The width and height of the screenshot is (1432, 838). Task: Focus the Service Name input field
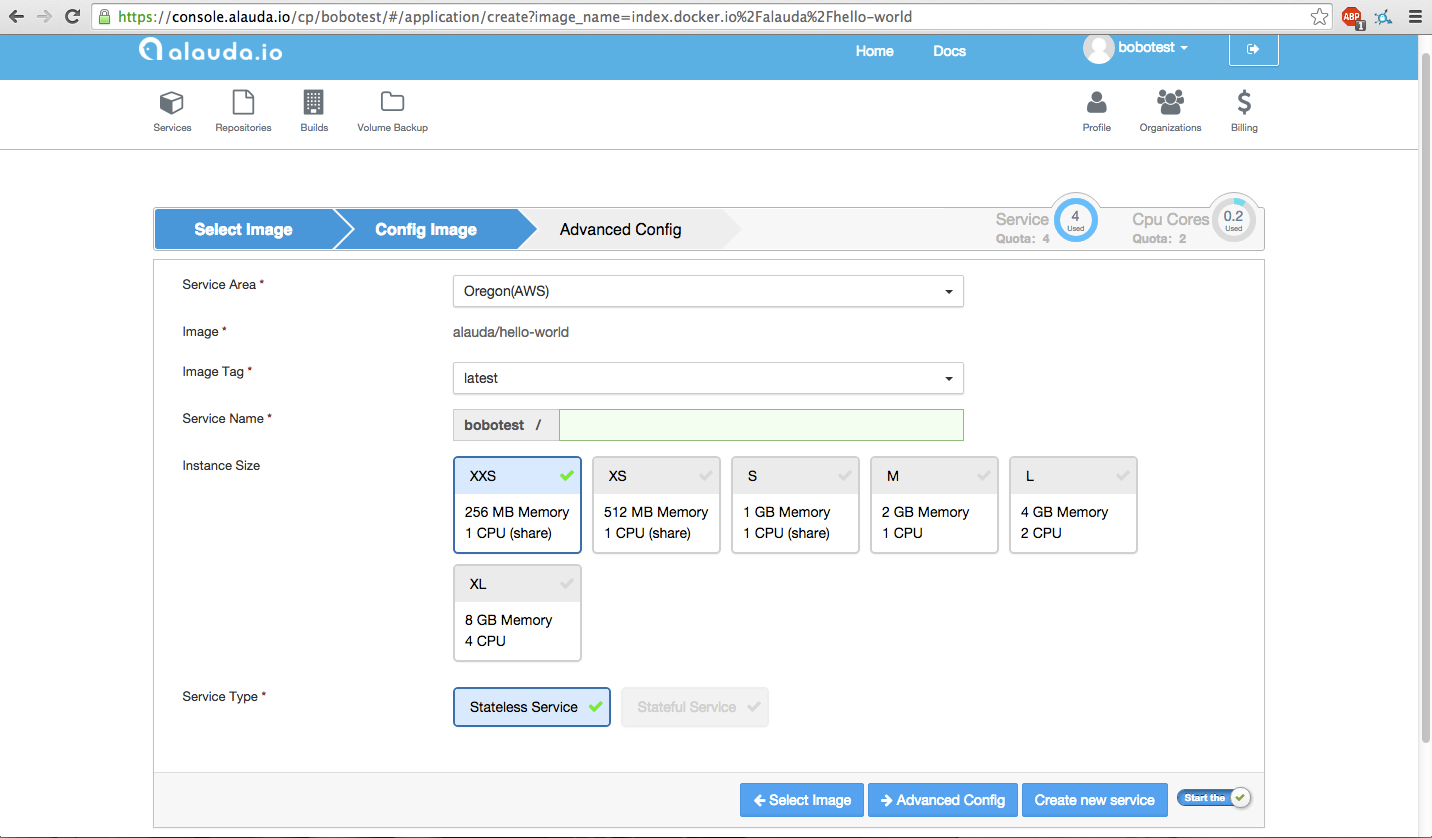[x=761, y=425]
